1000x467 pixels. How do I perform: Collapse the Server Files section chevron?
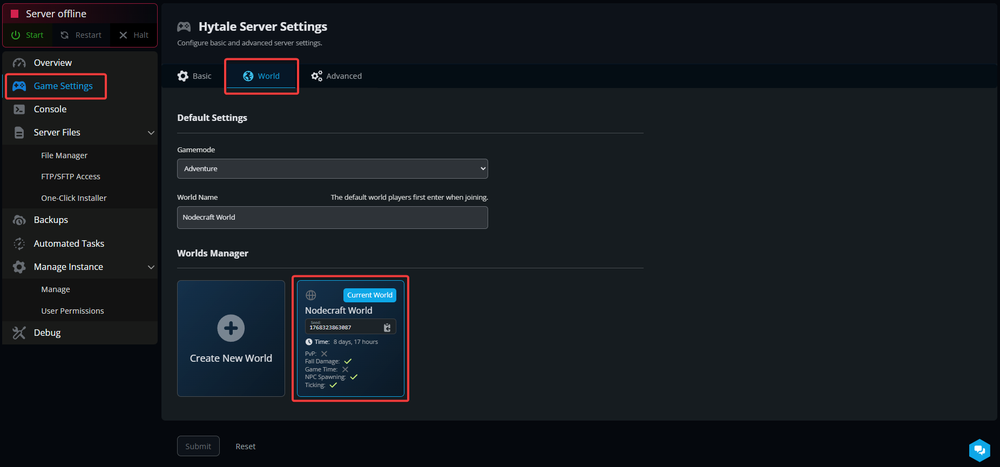(x=151, y=133)
